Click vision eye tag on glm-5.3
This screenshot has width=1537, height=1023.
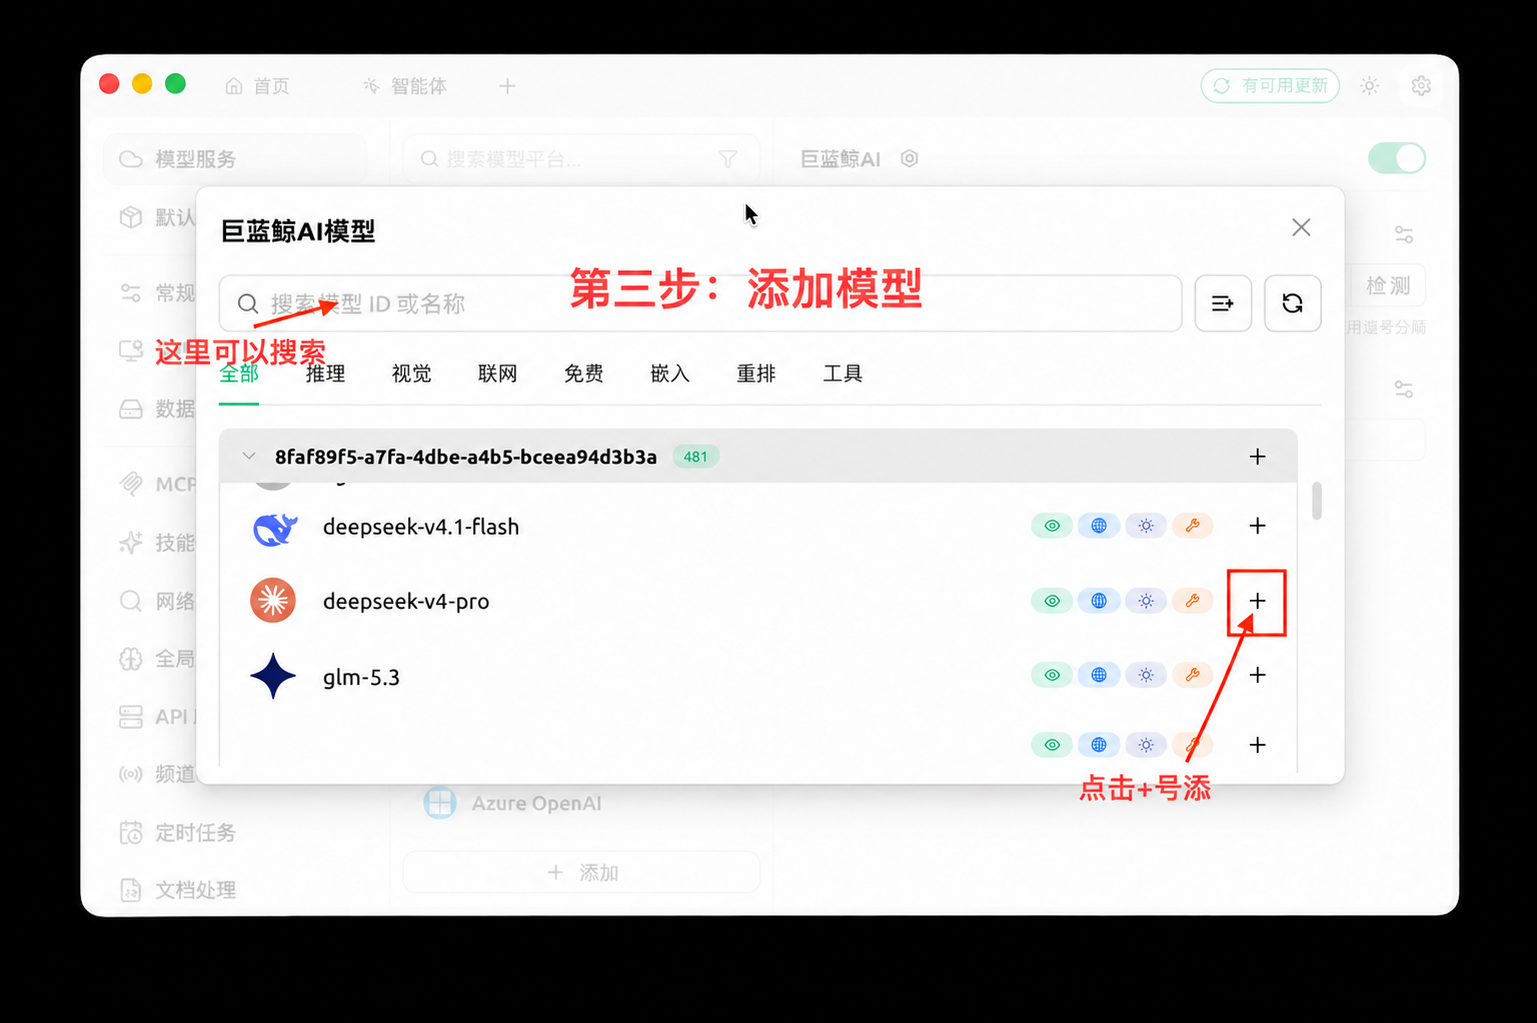click(1052, 675)
